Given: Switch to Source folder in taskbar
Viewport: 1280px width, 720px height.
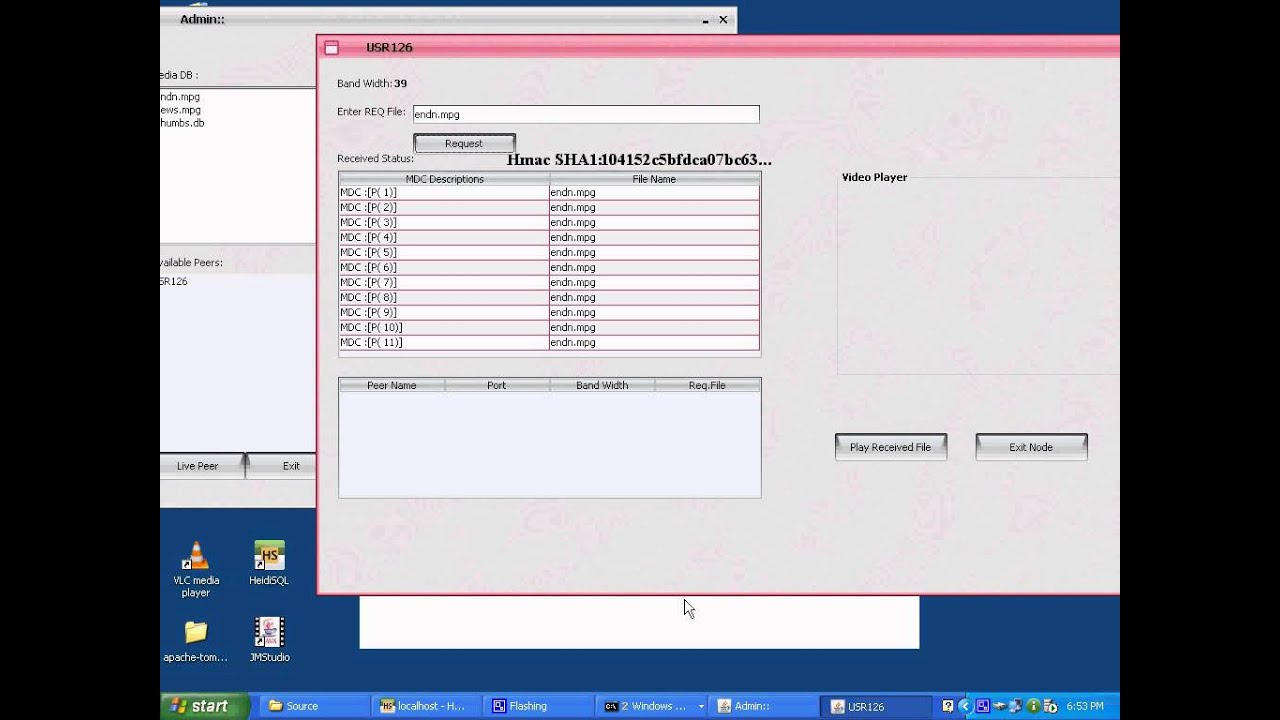Looking at the screenshot, I should (312, 706).
